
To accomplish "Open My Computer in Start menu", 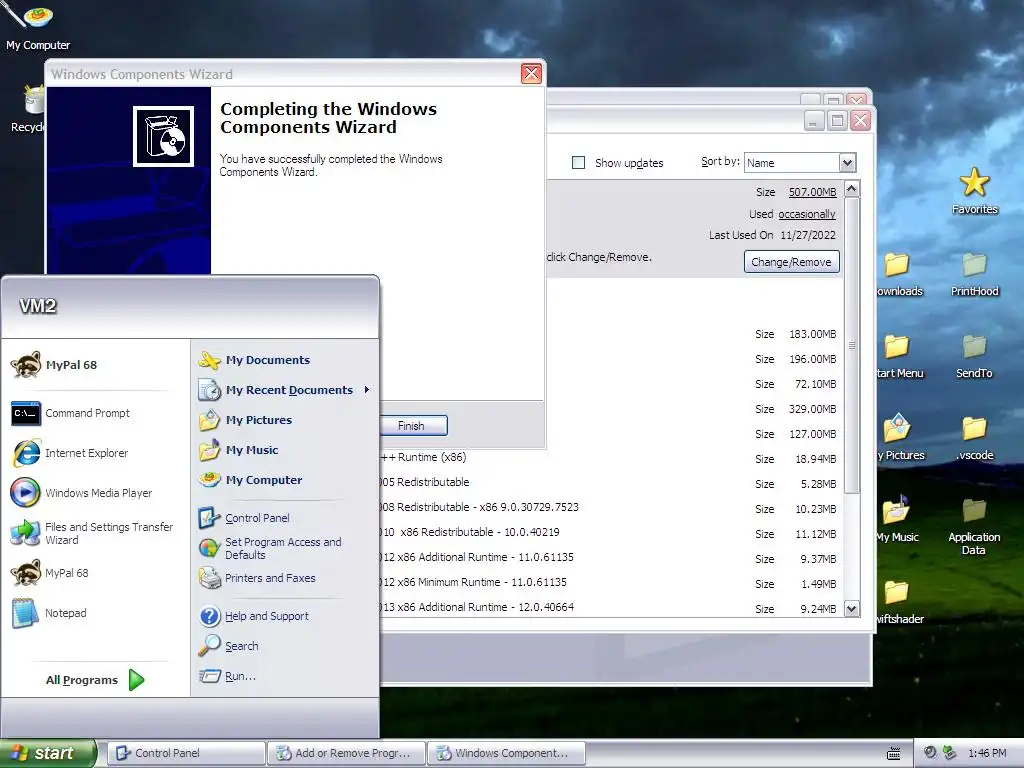I will (x=251, y=480).
